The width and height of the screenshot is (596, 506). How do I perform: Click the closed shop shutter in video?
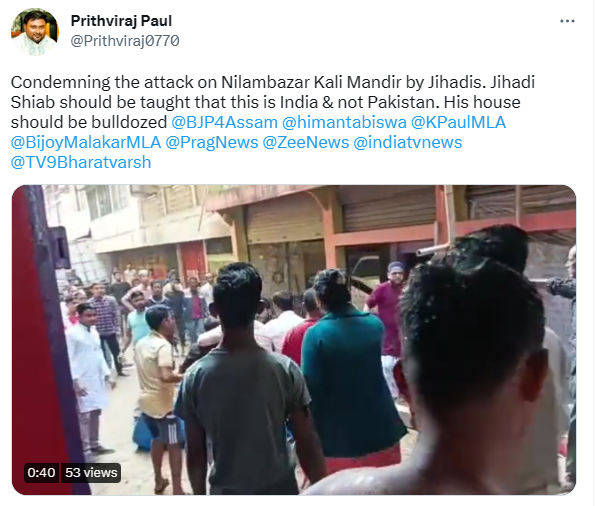pos(388,214)
